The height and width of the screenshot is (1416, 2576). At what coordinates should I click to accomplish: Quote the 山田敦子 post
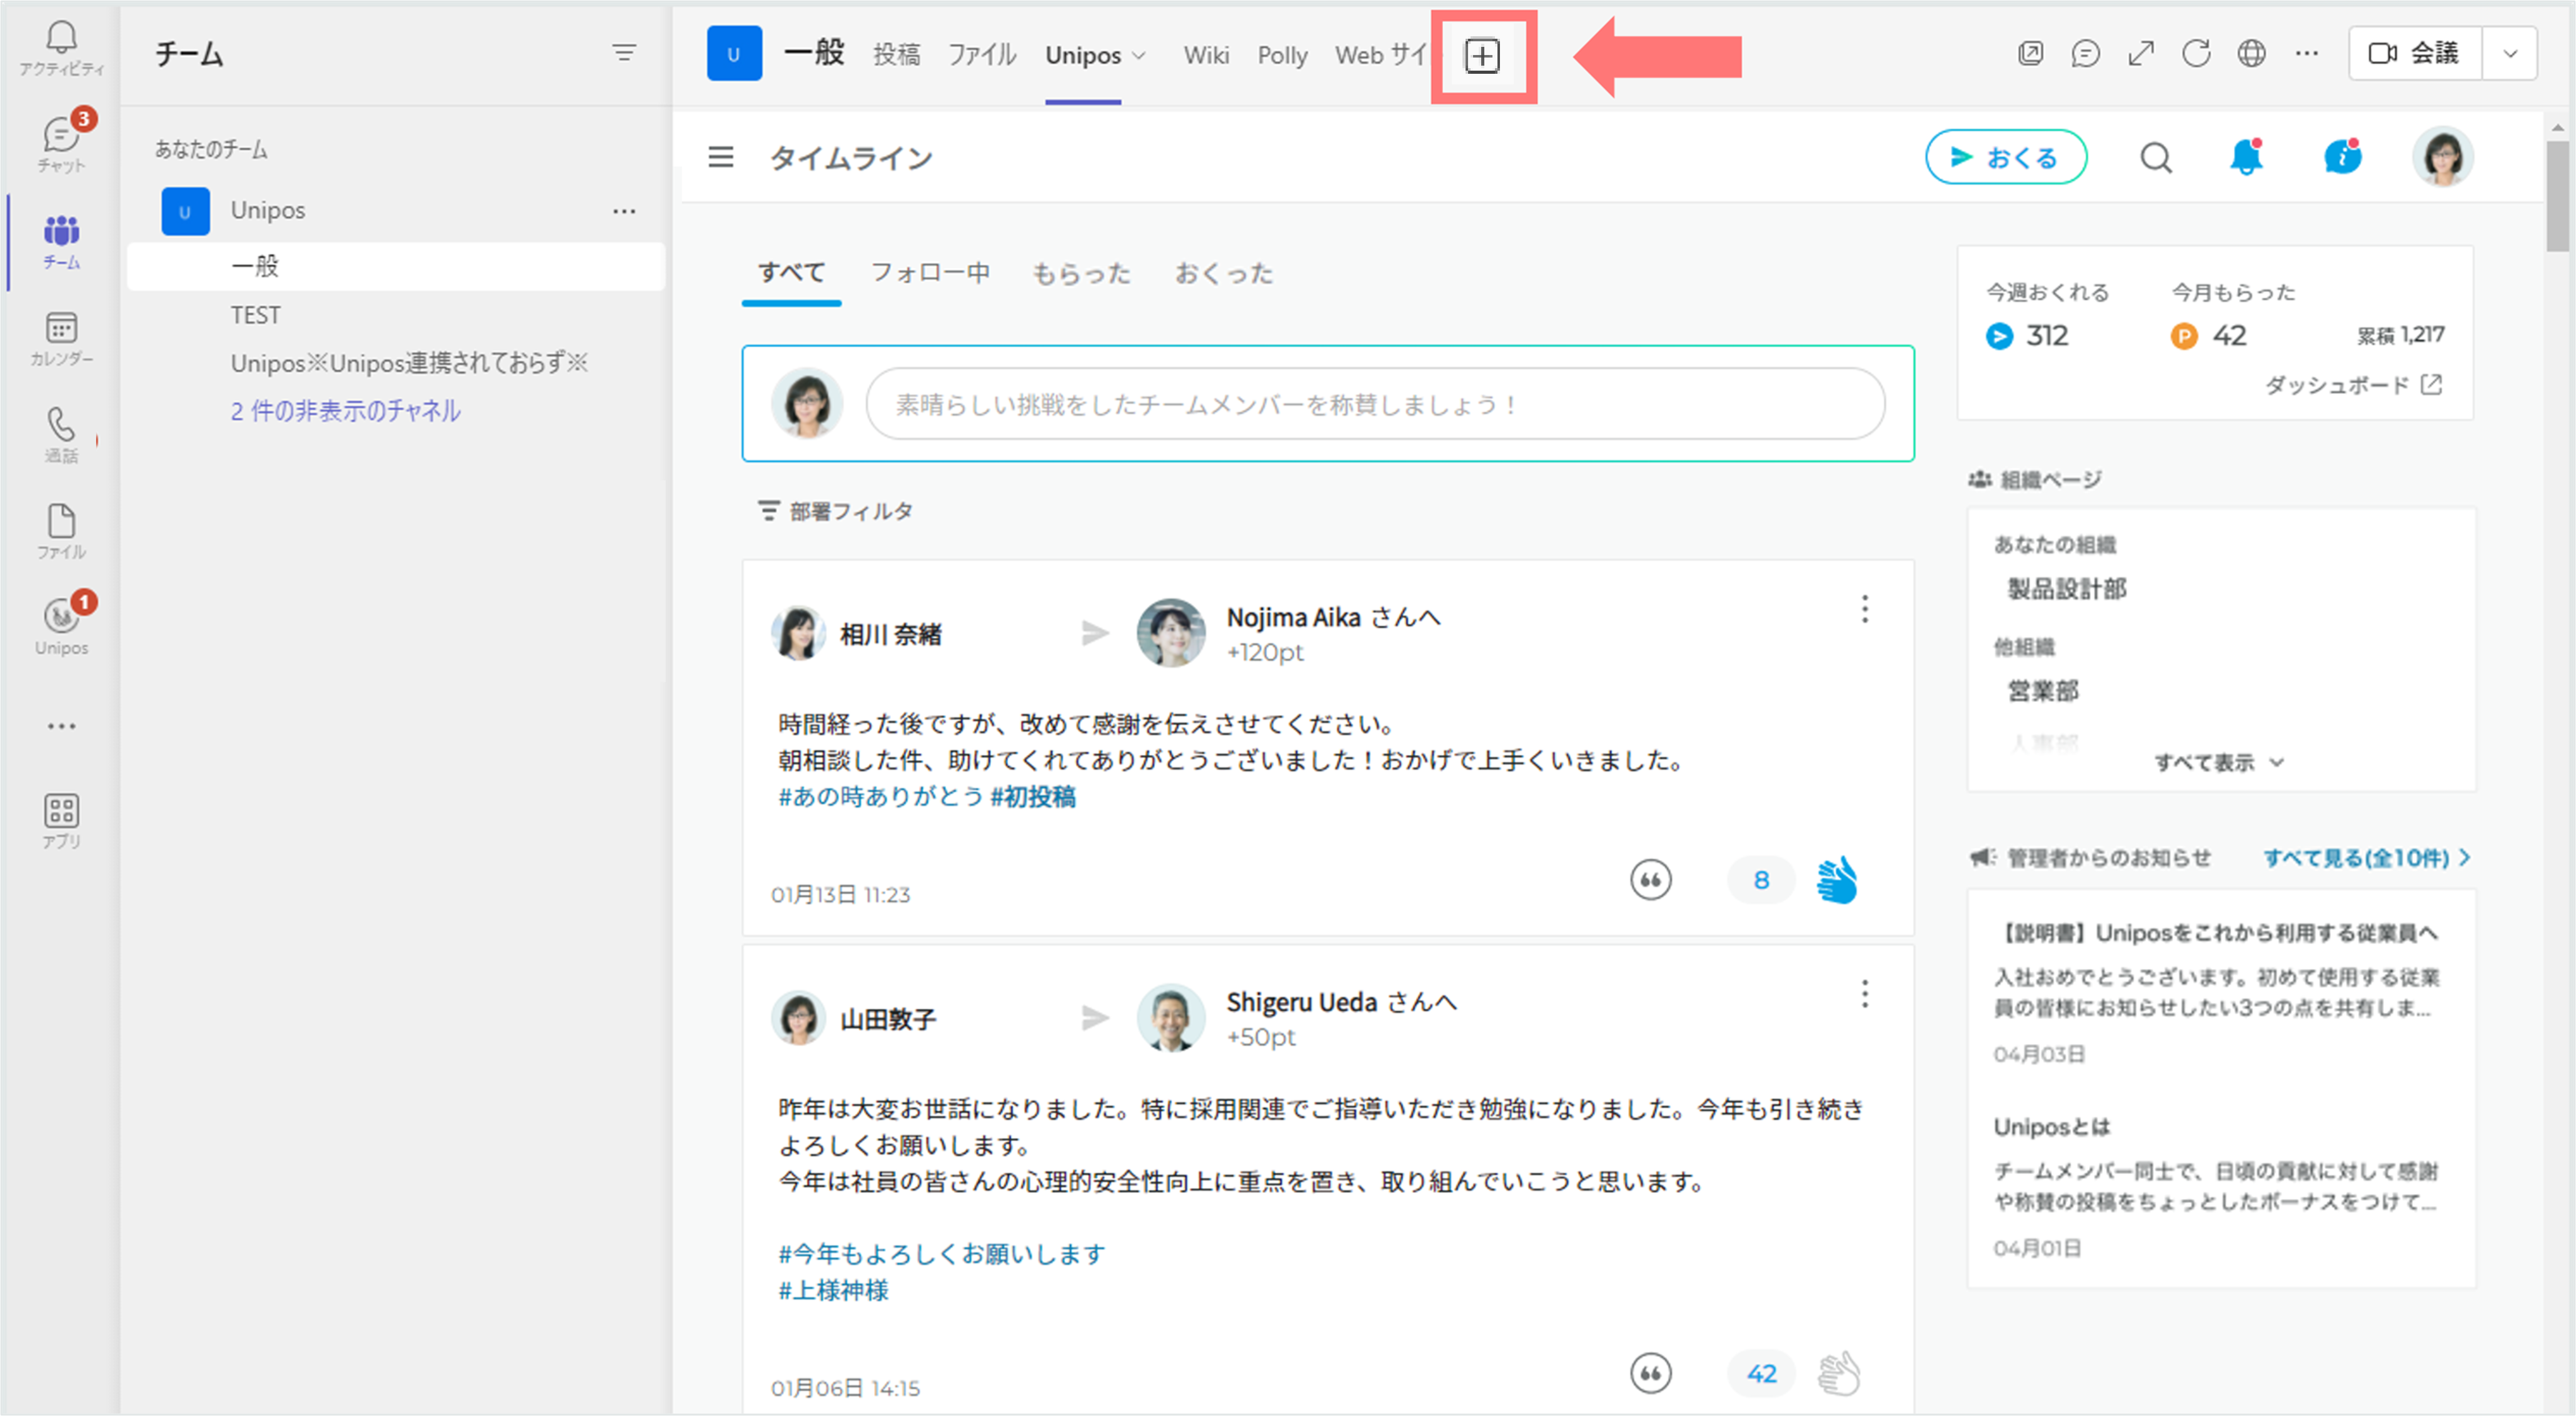click(x=1650, y=1373)
